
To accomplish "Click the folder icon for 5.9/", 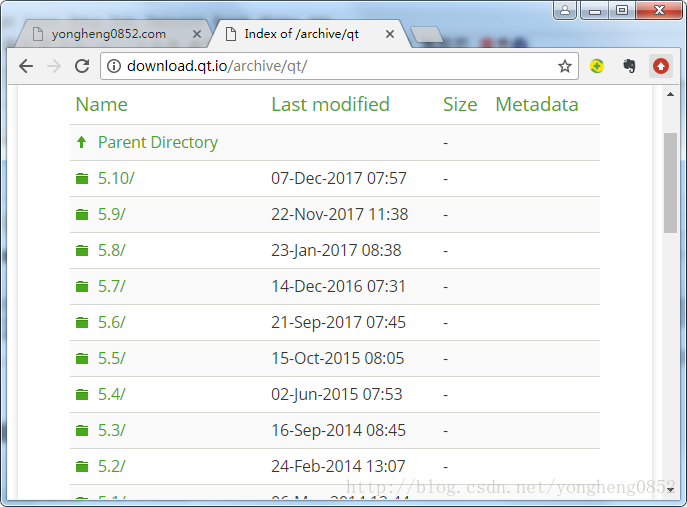I will click(82, 214).
